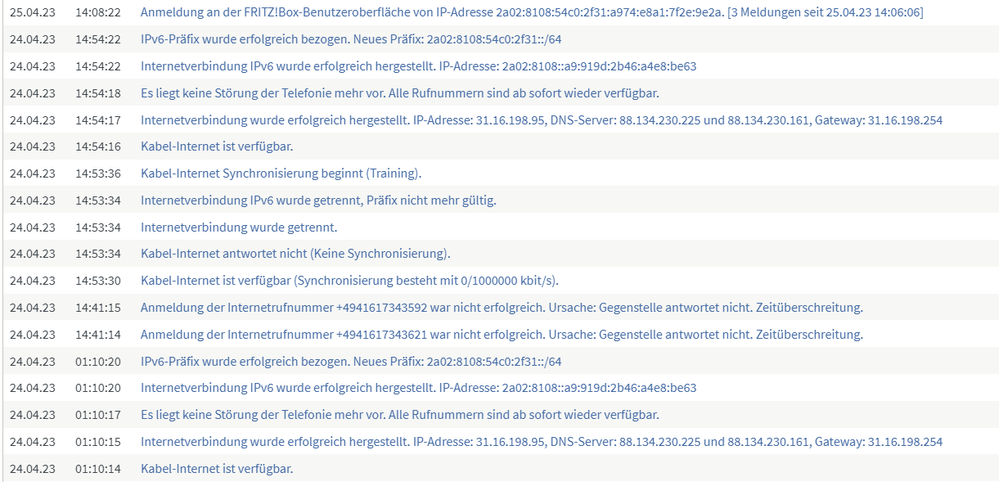Open the 01:10:14 Kabel-Internet ist verfügbar message
This screenshot has height=482, width=999.
coord(217,469)
